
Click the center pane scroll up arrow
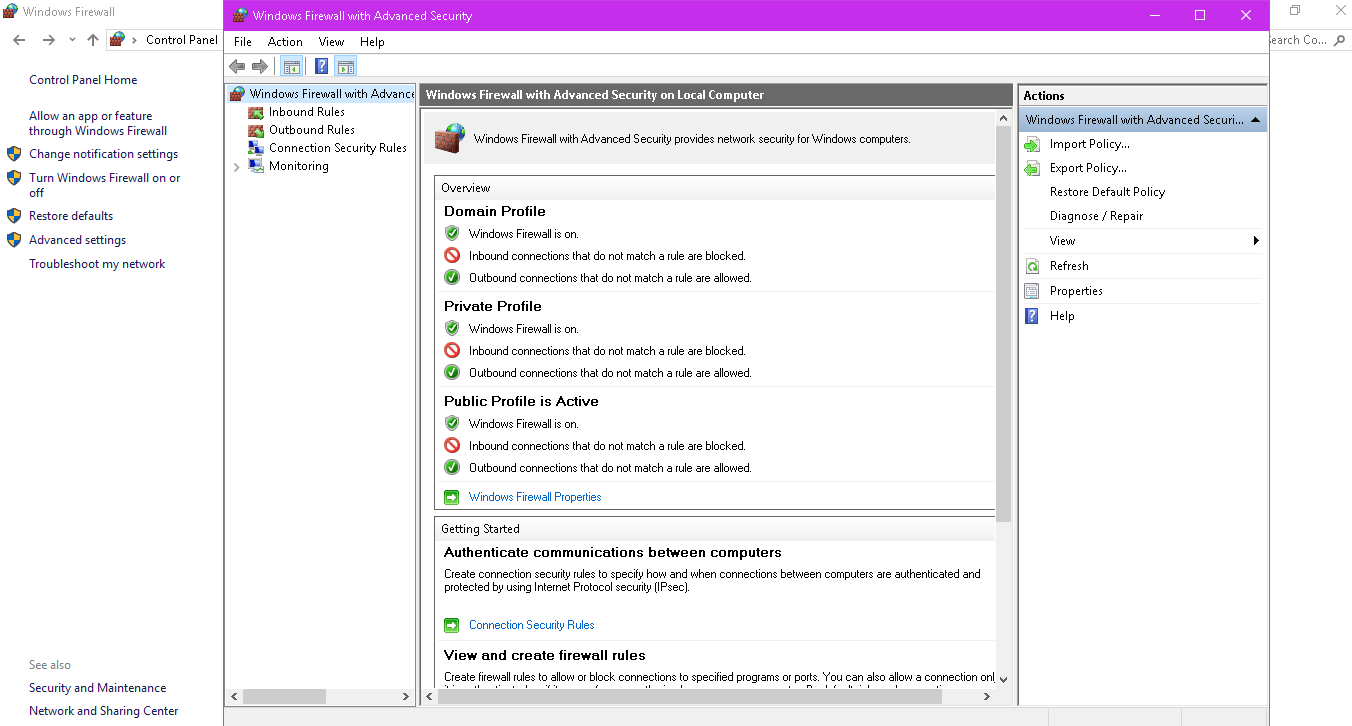coord(1003,118)
